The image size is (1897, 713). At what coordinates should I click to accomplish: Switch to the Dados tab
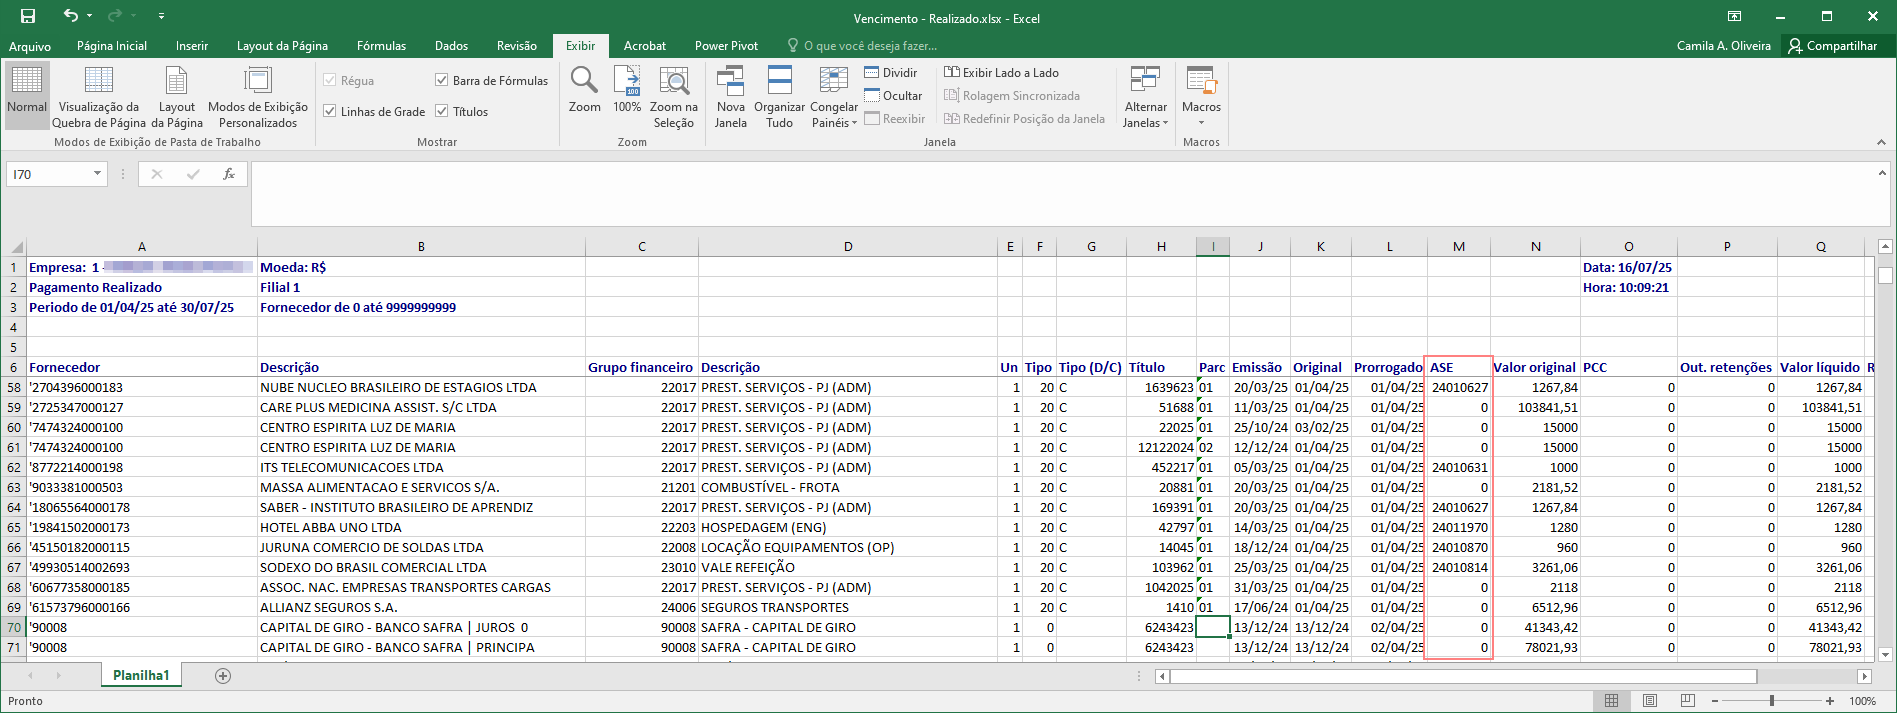click(452, 46)
